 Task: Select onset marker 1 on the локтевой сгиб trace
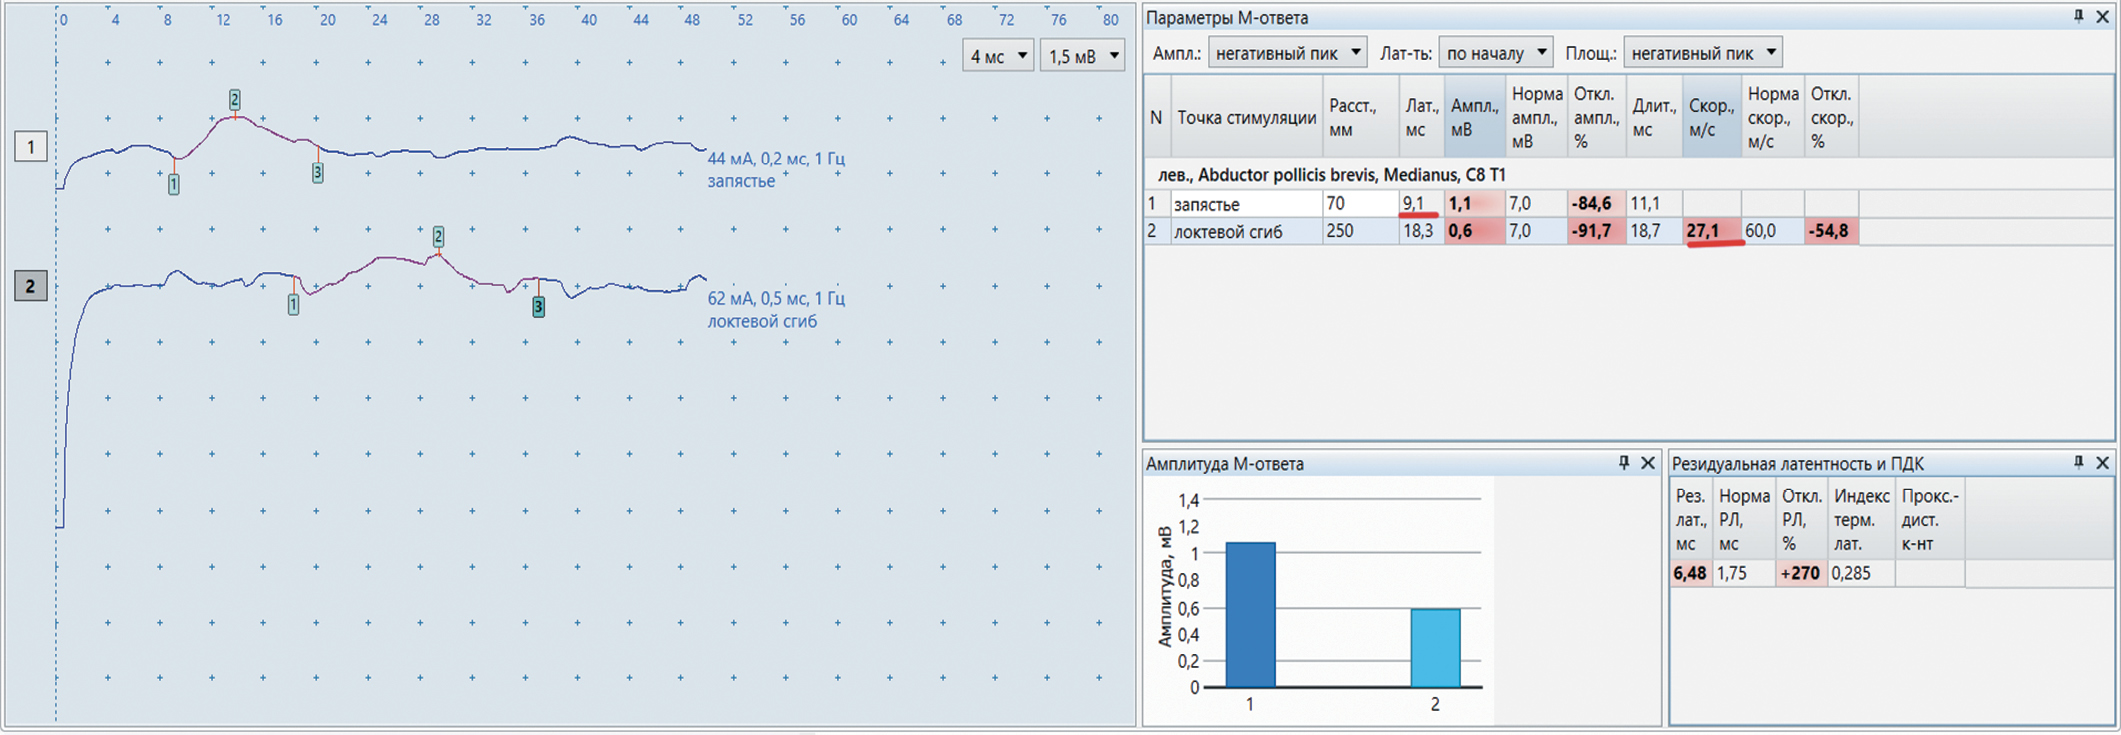[x=293, y=305]
